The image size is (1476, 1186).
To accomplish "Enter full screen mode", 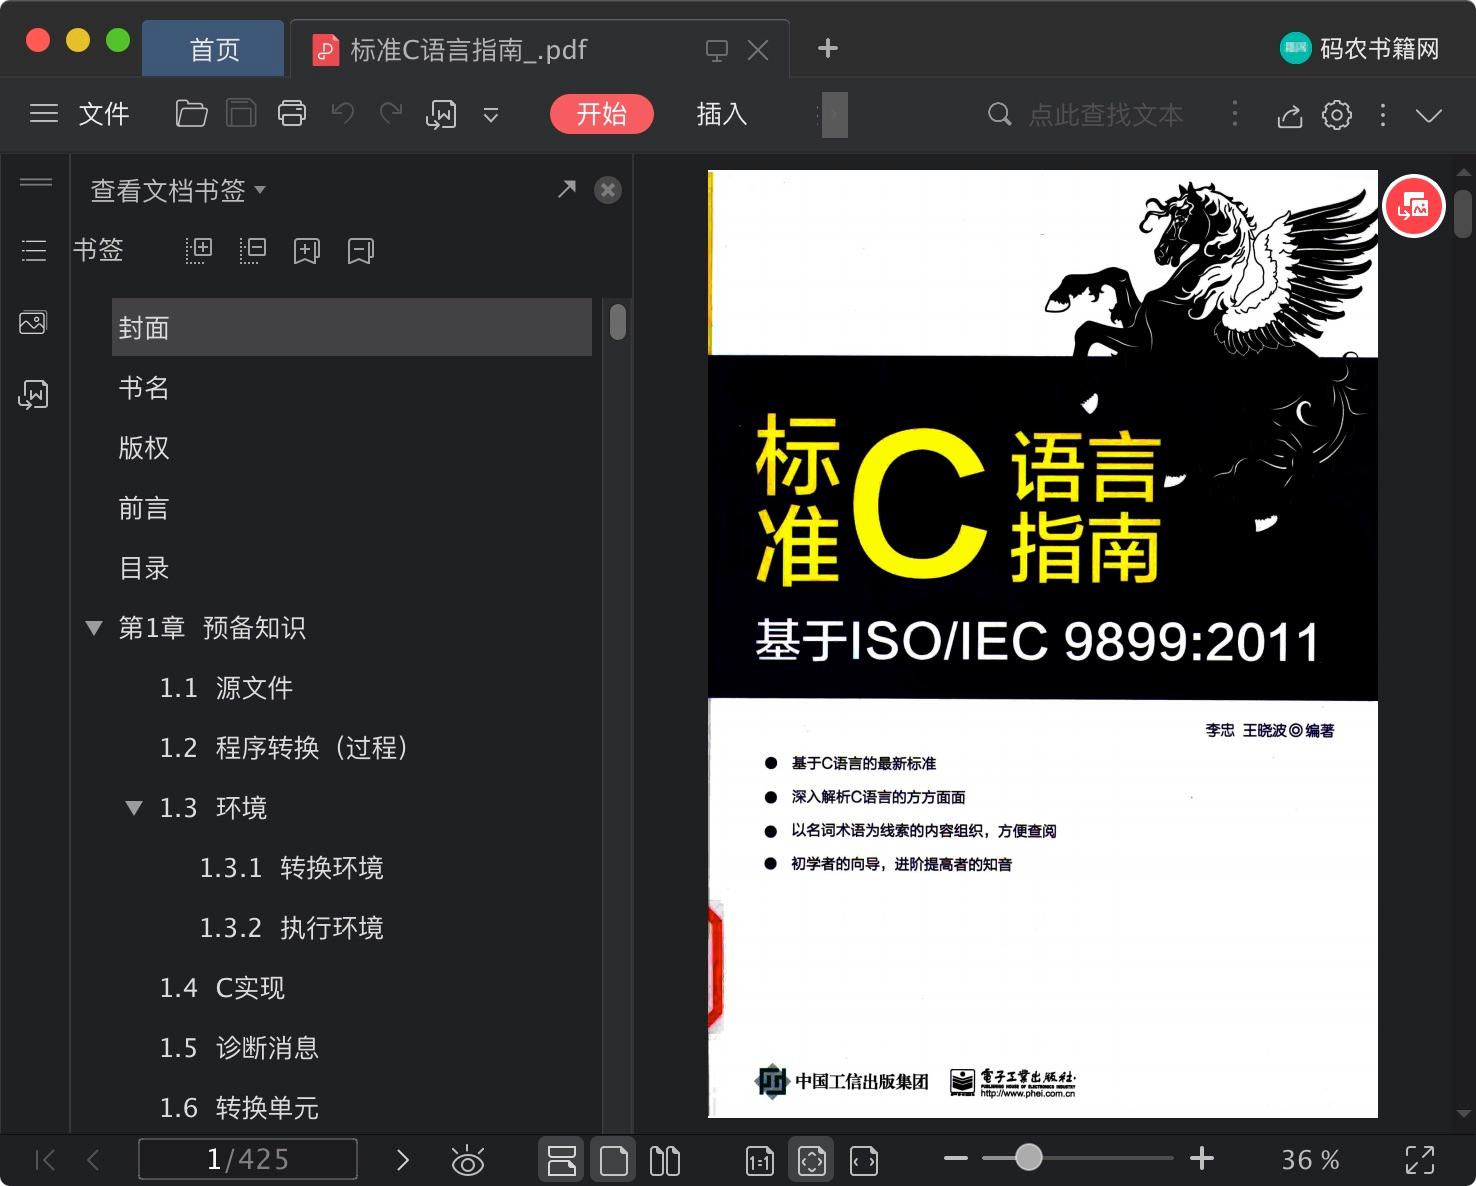I will [x=1420, y=1160].
